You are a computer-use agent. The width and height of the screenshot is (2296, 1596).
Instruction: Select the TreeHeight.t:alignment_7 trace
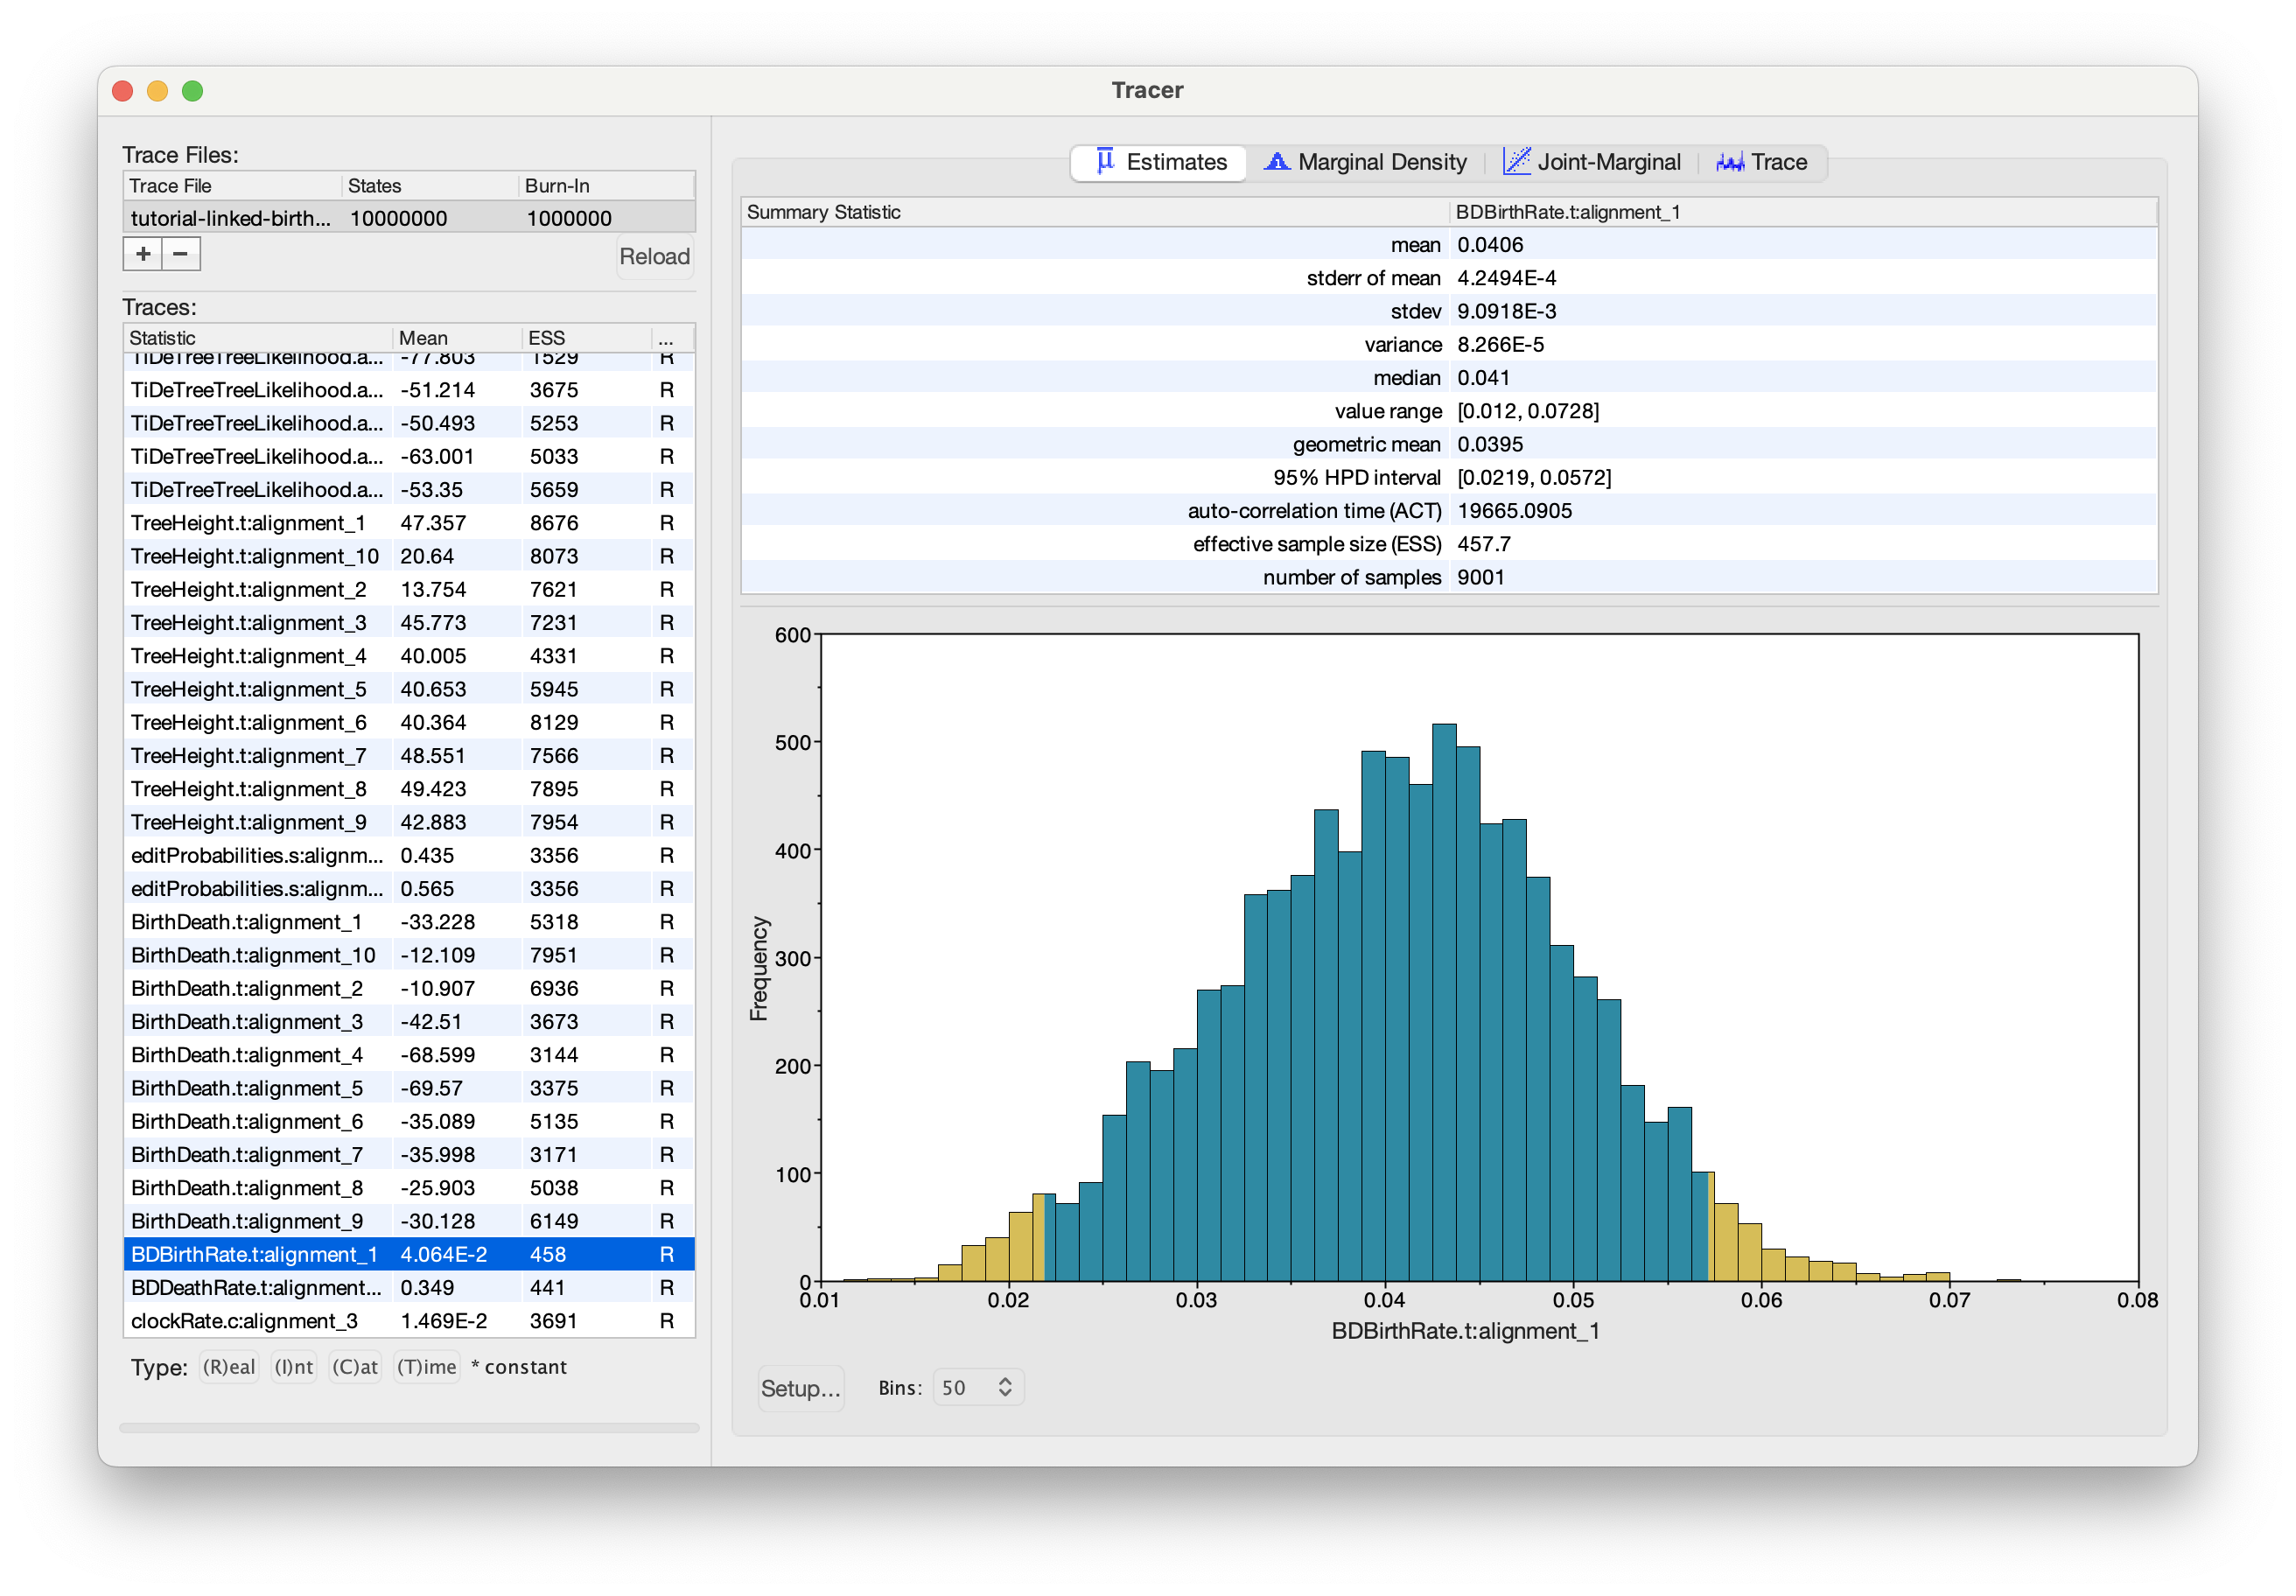coord(409,756)
